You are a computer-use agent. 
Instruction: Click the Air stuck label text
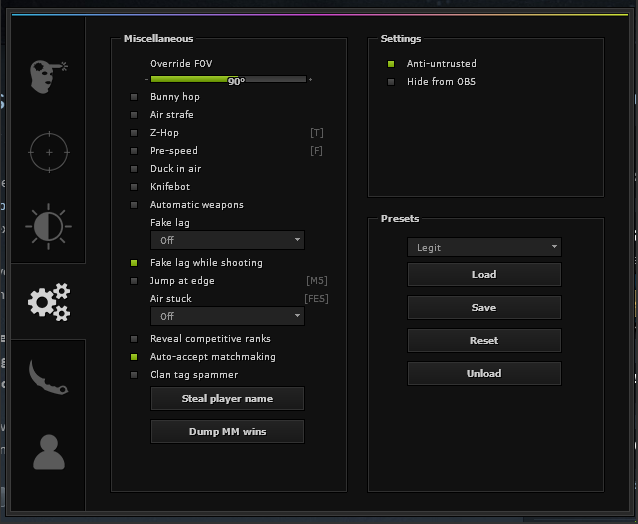tap(170, 299)
